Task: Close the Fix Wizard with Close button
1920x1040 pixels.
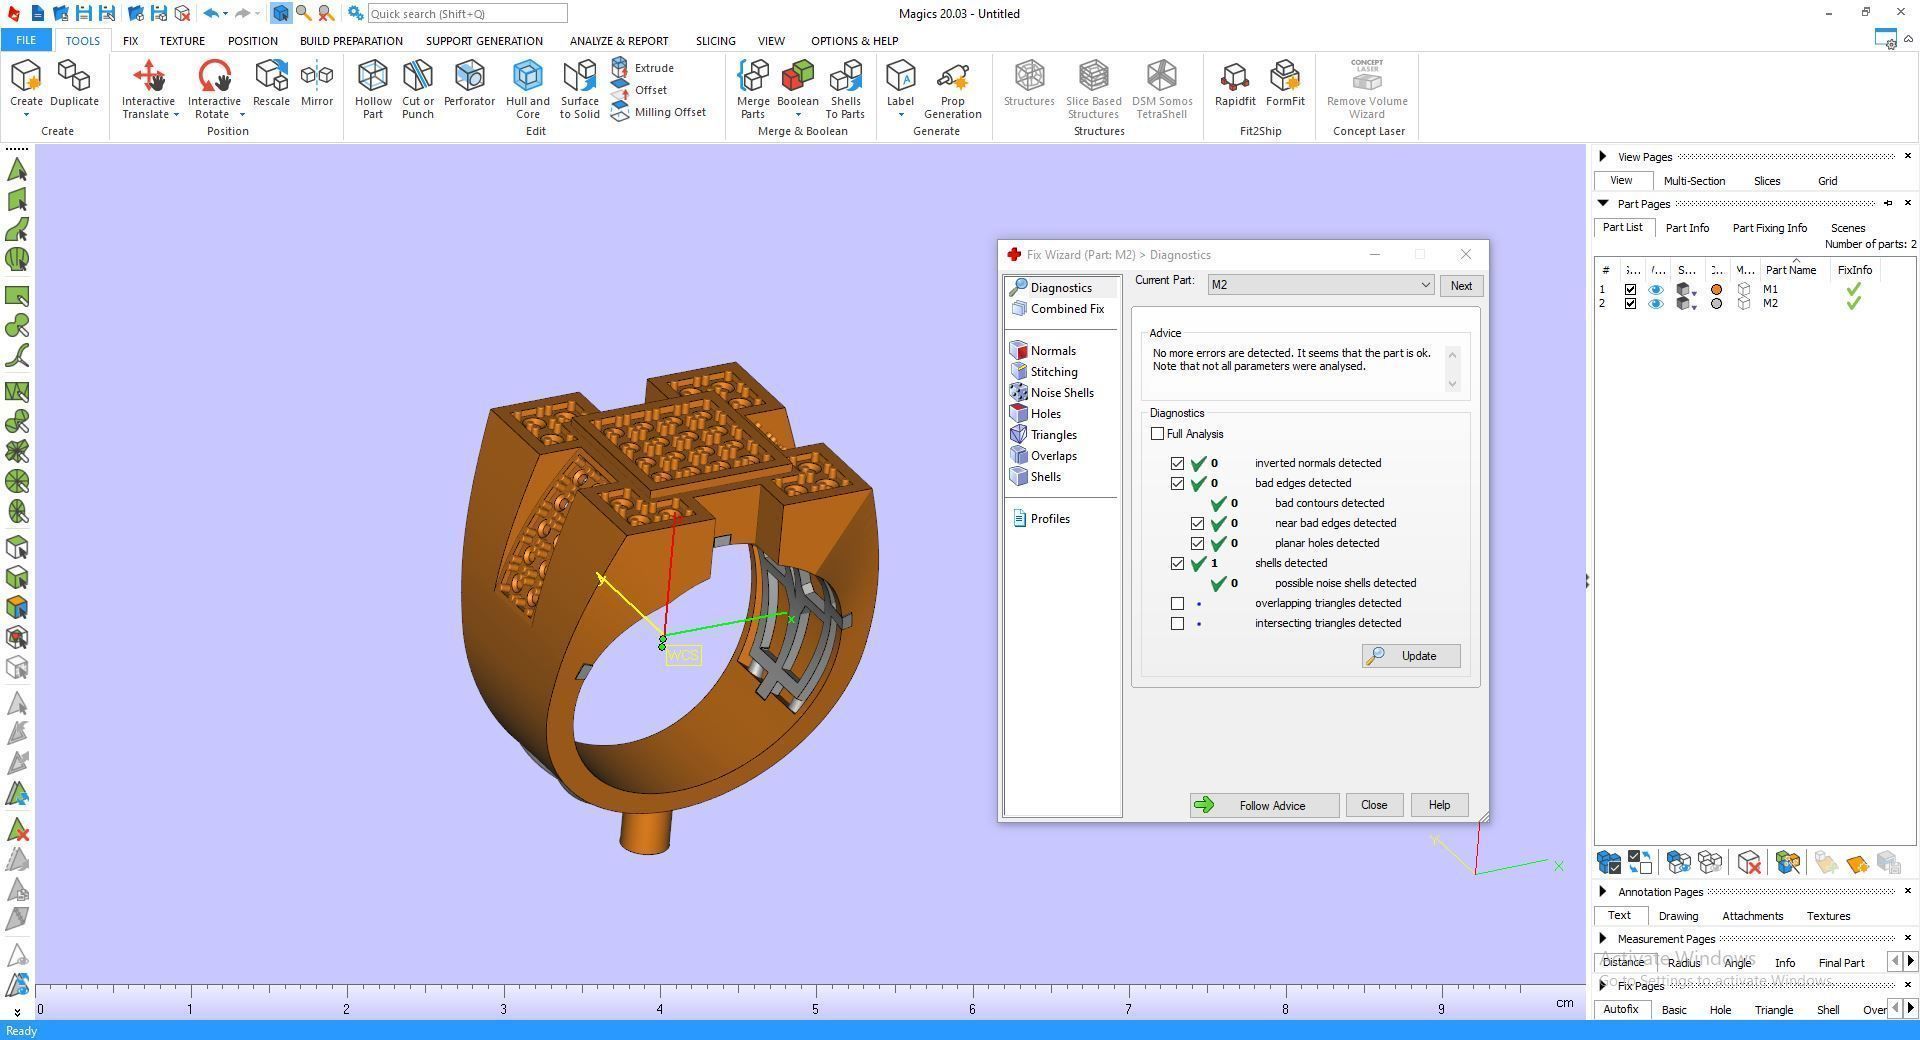Action: [1374, 805]
